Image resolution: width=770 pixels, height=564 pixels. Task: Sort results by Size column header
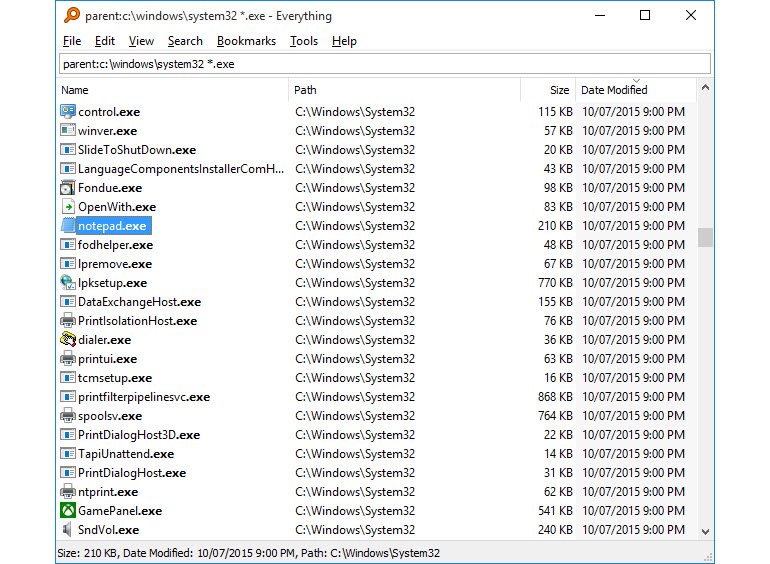pos(559,90)
